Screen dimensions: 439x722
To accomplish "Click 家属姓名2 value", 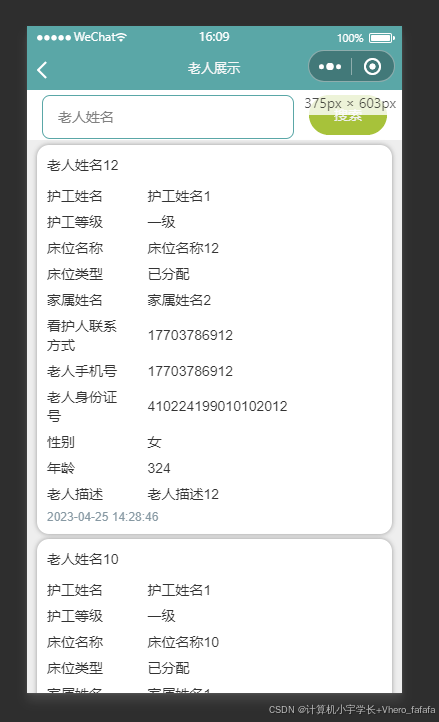I will (179, 300).
